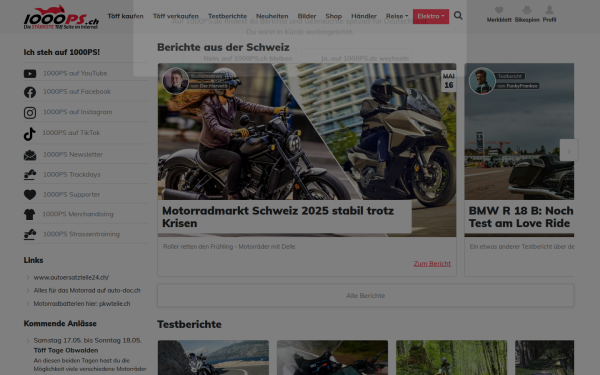The height and width of the screenshot is (375, 600).
Task: Click the 'MAI 16' date badge
Action: (x=448, y=81)
